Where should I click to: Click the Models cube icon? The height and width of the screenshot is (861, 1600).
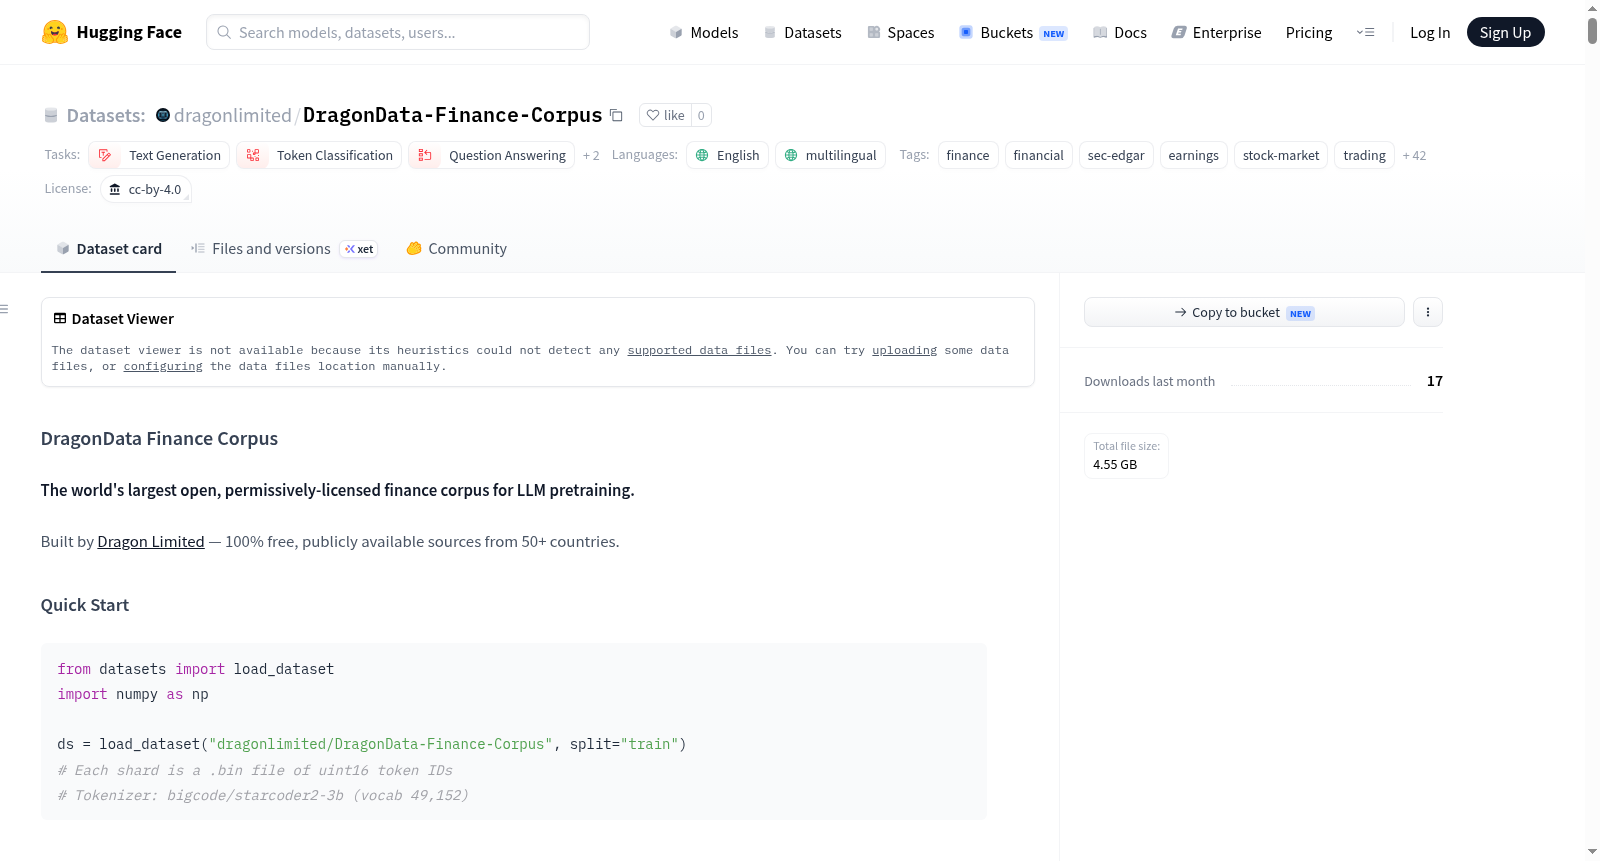(676, 32)
